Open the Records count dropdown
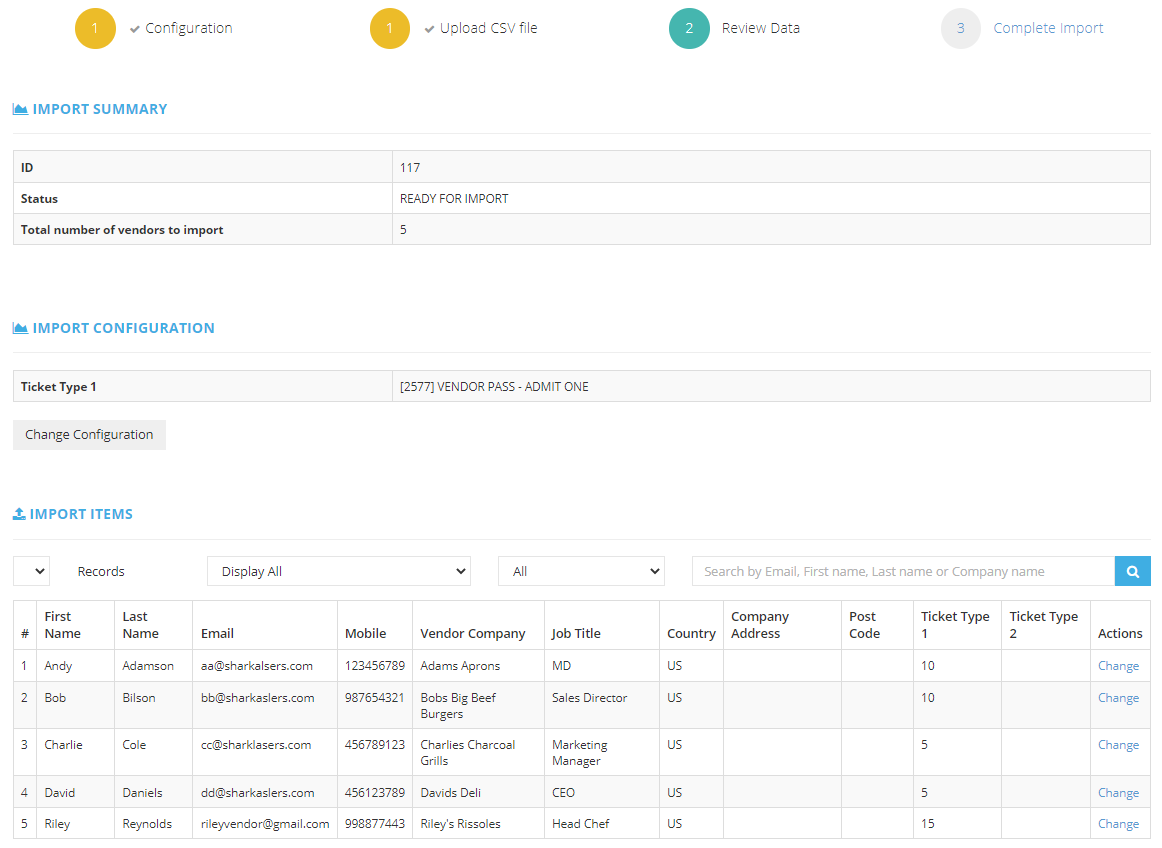 tap(32, 572)
